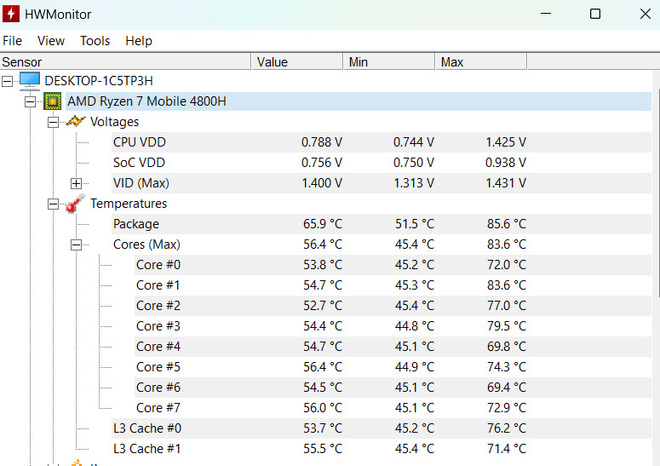Click the HWMonitor red lightning app icon
The height and width of the screenshot is (466, 660).
11,13
